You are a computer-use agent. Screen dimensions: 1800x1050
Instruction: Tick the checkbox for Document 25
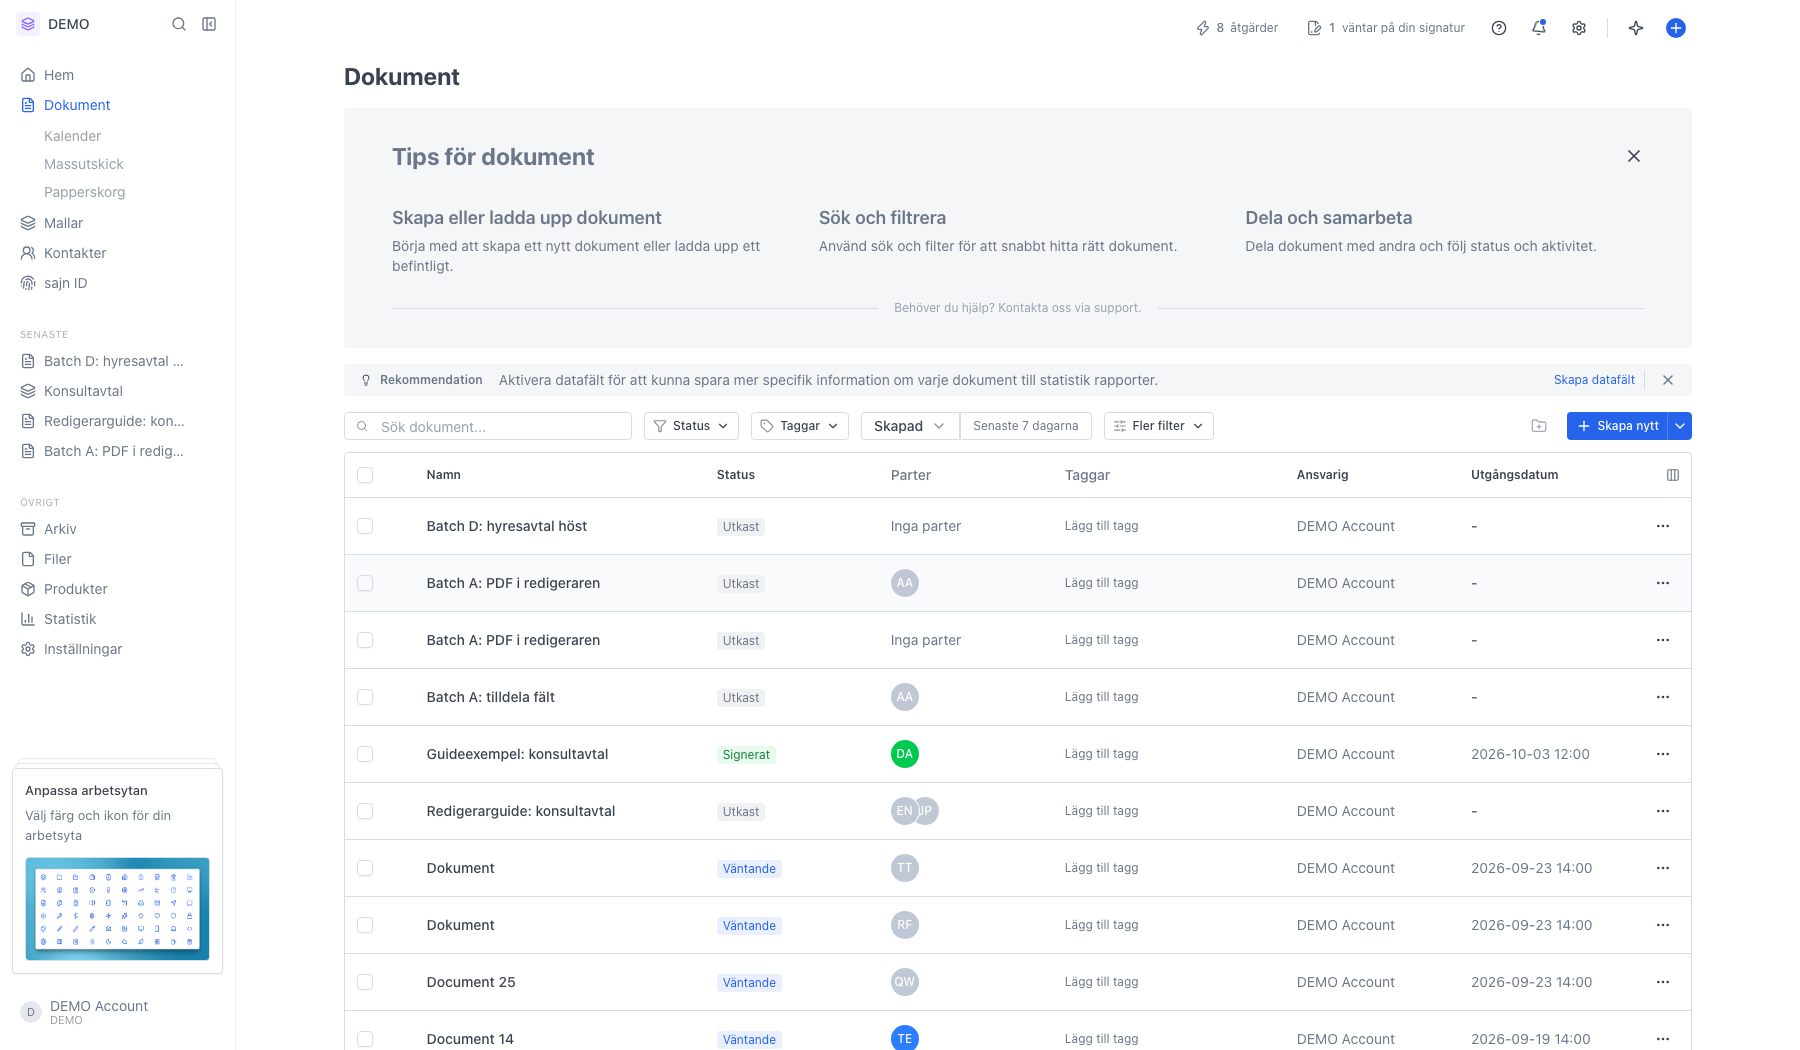[x=365, y=982]
